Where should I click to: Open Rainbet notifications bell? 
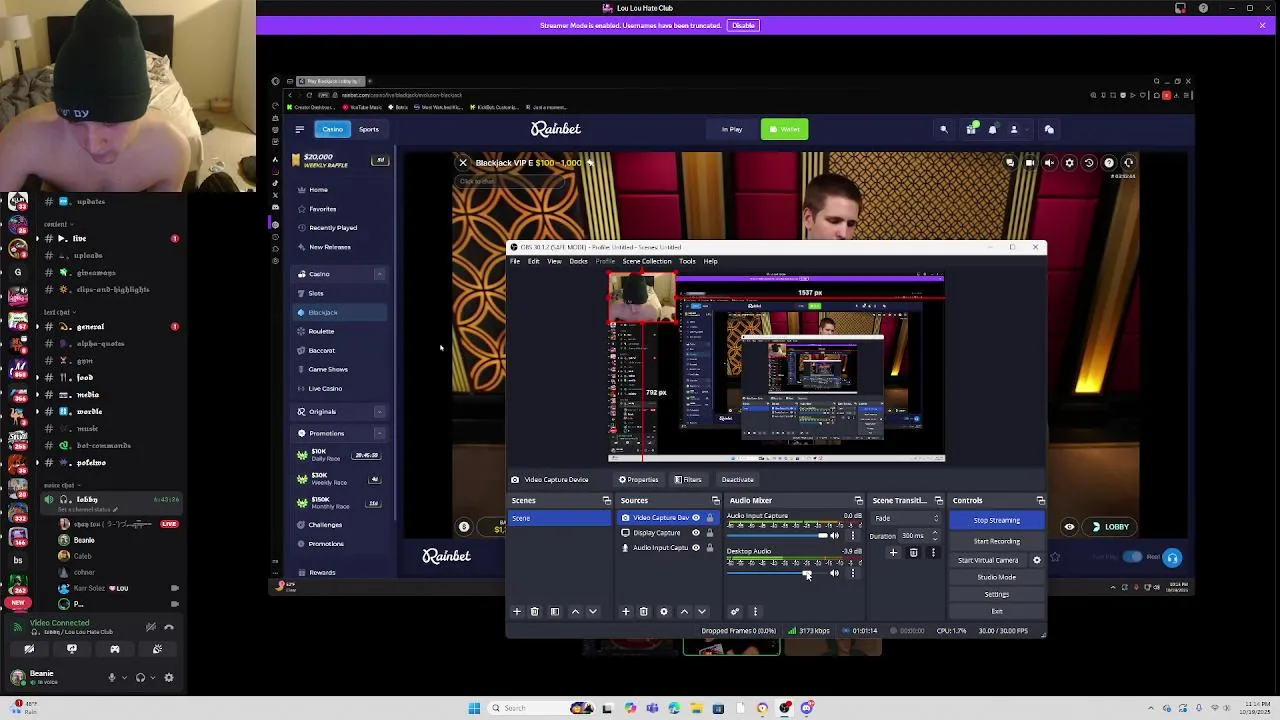tap(992, 129)
